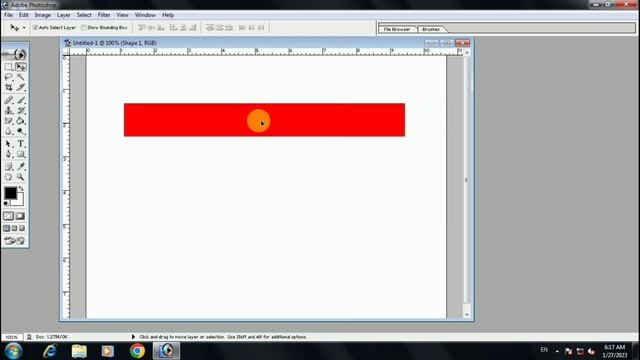Select the Slice tool
640x360 pixels.
pos(21,87)
